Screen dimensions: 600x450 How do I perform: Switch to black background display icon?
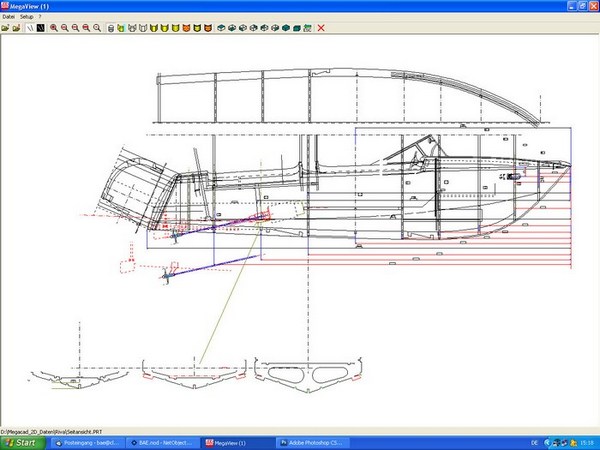40,28
